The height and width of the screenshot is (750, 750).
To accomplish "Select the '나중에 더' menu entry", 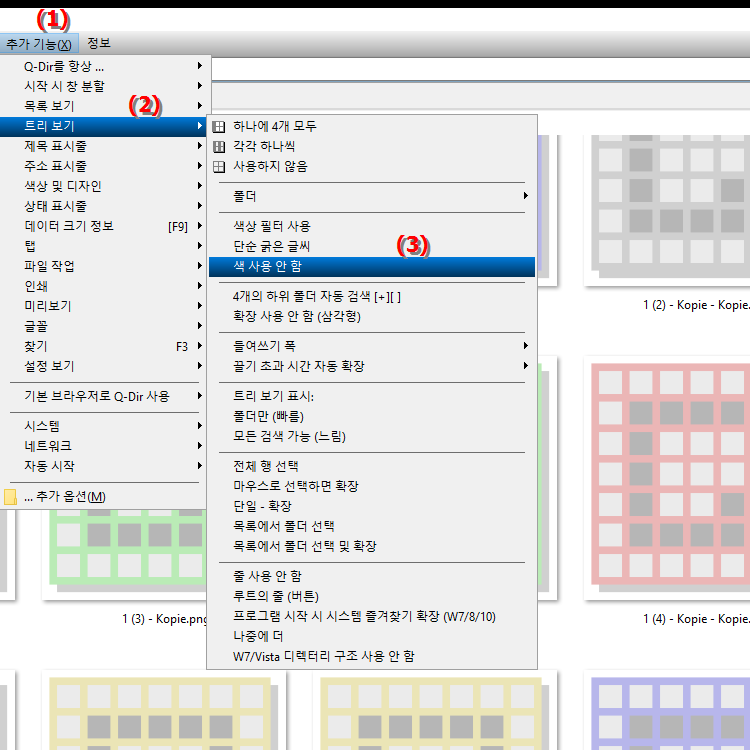I will pyautogui.click(x=372, y=636).
